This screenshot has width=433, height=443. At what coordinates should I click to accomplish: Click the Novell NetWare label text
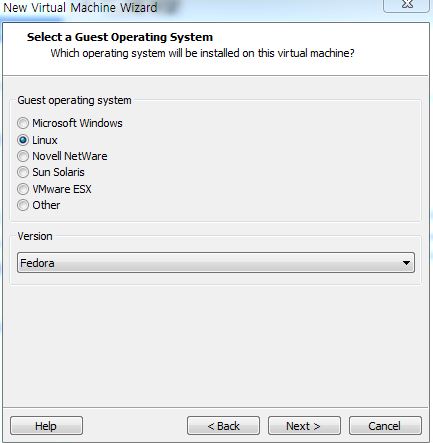point(70,156)
